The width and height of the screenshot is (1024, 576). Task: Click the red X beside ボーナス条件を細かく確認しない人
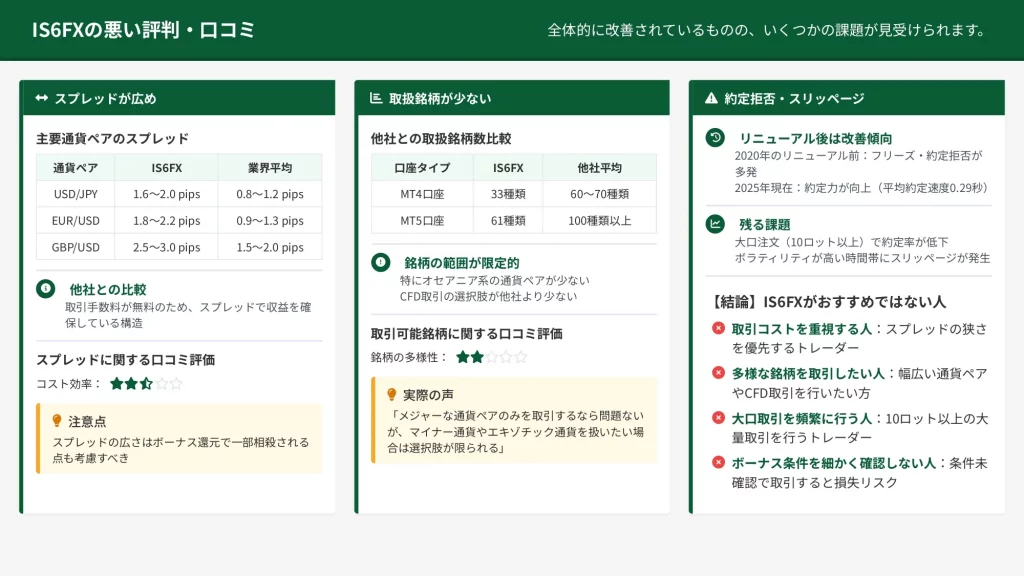[718, 462]
